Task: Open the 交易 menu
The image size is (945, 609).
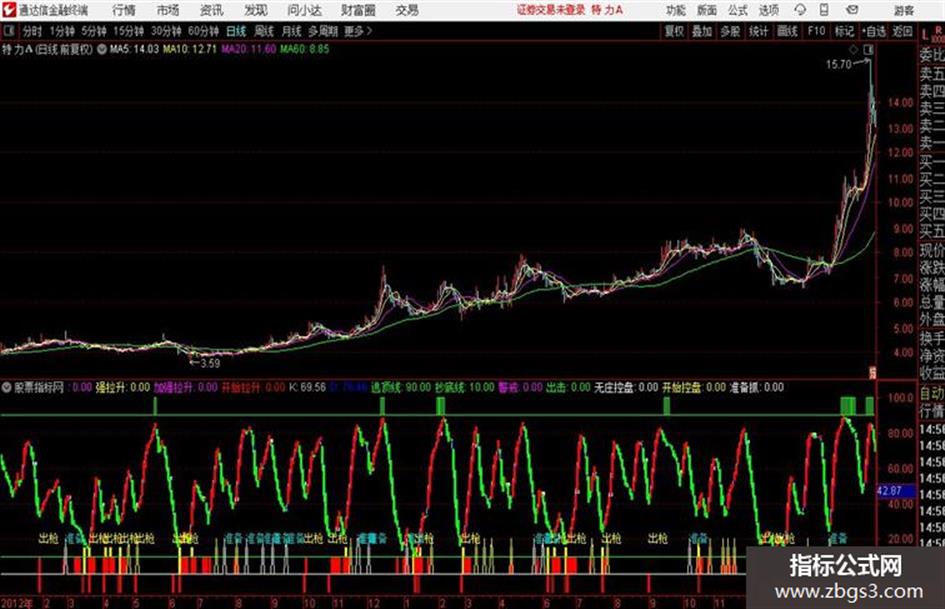Action: pyautogui.click(x=407, y=10)
